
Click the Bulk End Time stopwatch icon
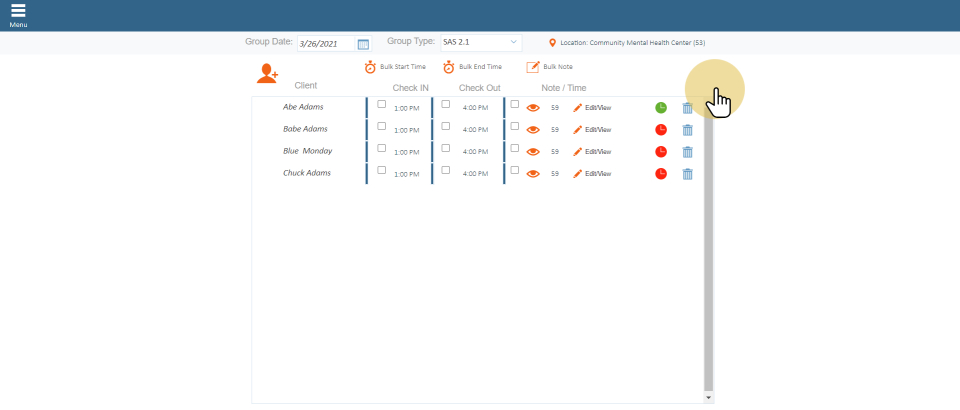click(x=449, y=67)
